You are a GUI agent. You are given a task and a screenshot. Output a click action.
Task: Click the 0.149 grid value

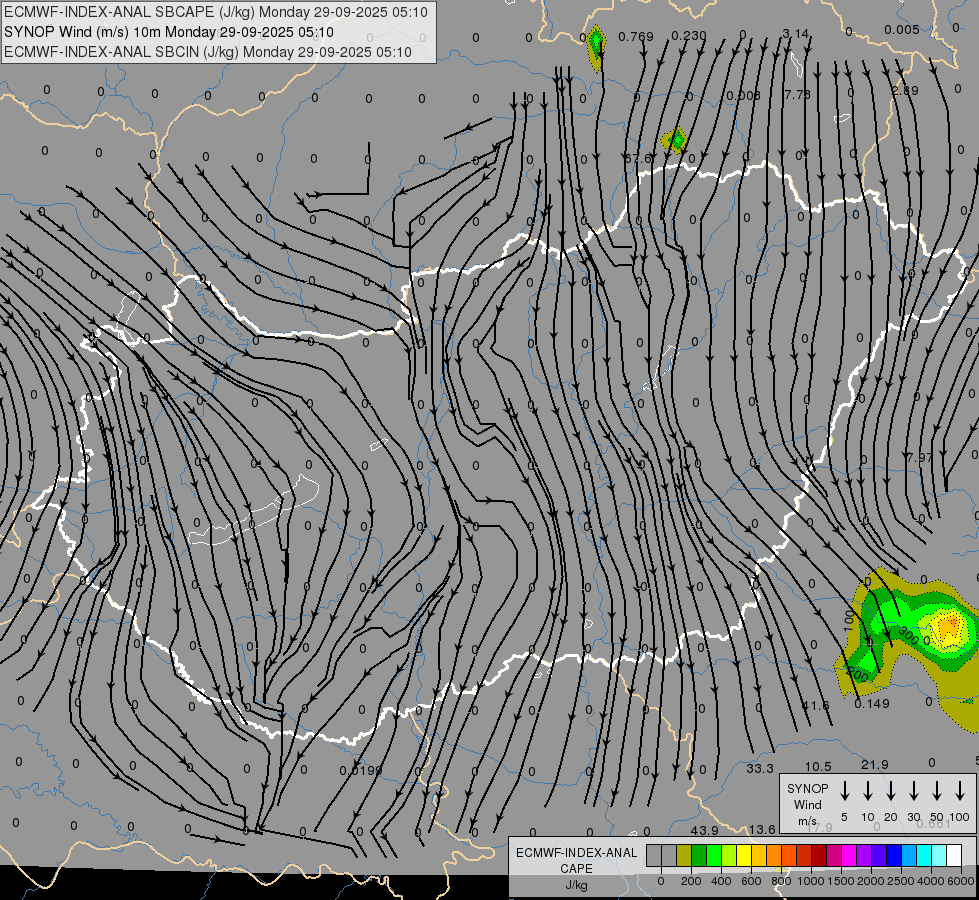[872, 704]
